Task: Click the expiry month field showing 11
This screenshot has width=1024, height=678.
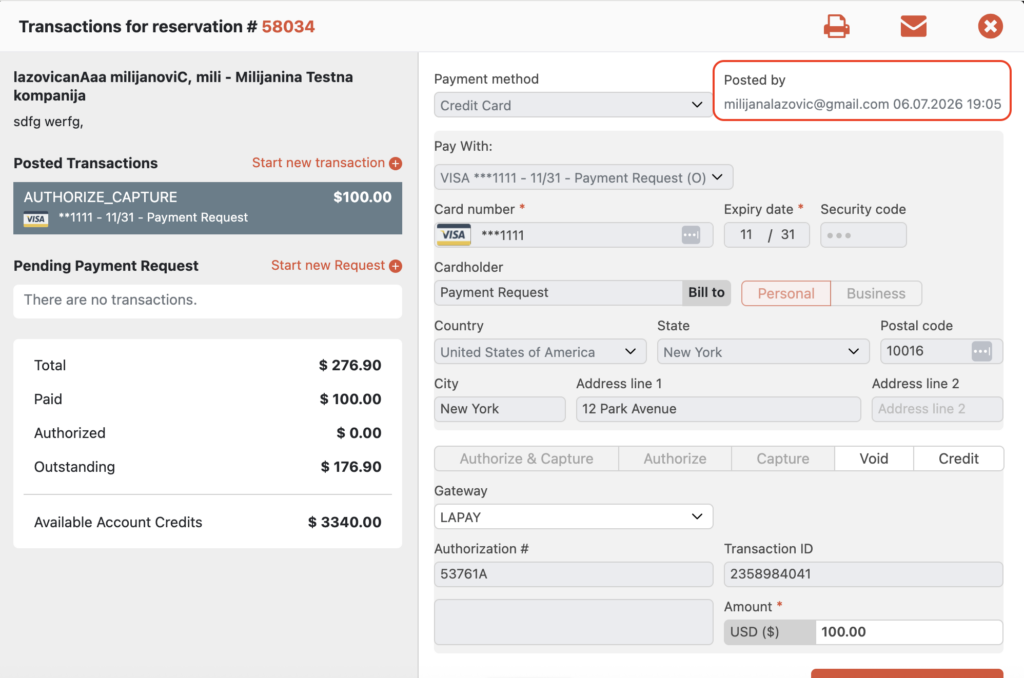Action: (x=746, y=234)
